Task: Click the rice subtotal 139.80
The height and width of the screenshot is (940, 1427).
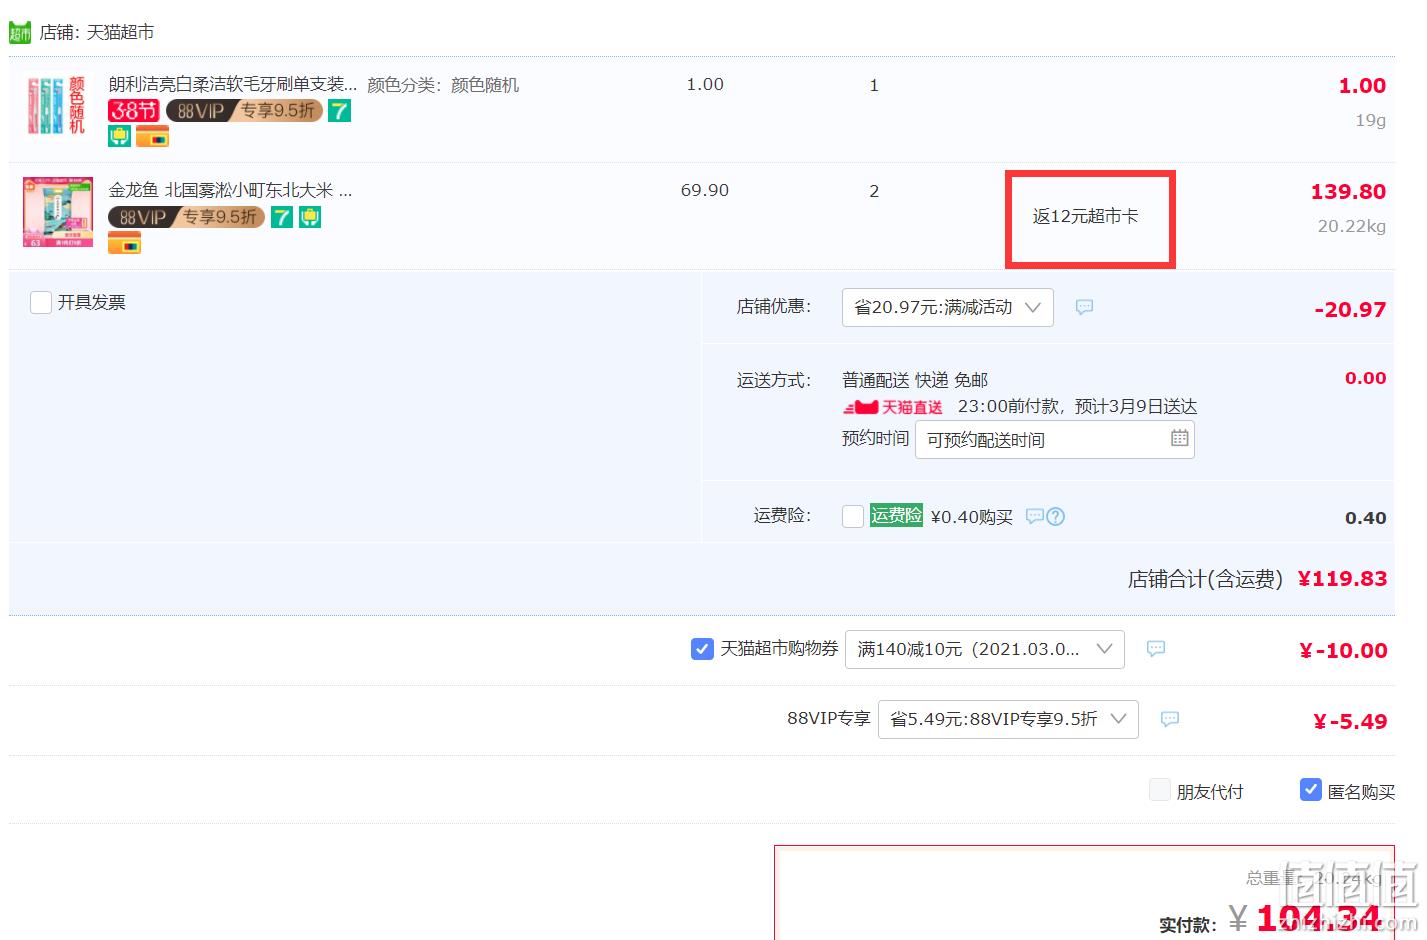Action: click(1348, 191)
